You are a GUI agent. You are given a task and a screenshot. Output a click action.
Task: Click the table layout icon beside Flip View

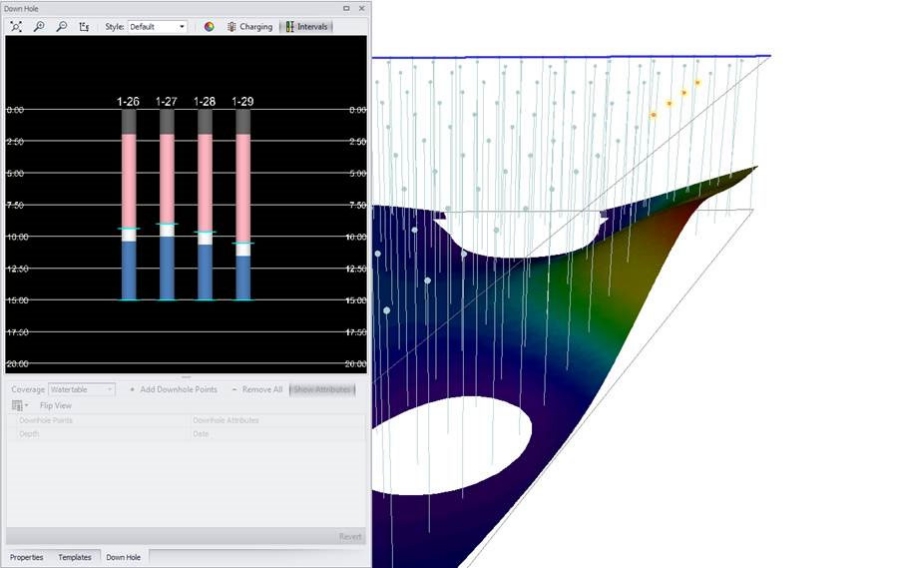[x=18, y=406]
